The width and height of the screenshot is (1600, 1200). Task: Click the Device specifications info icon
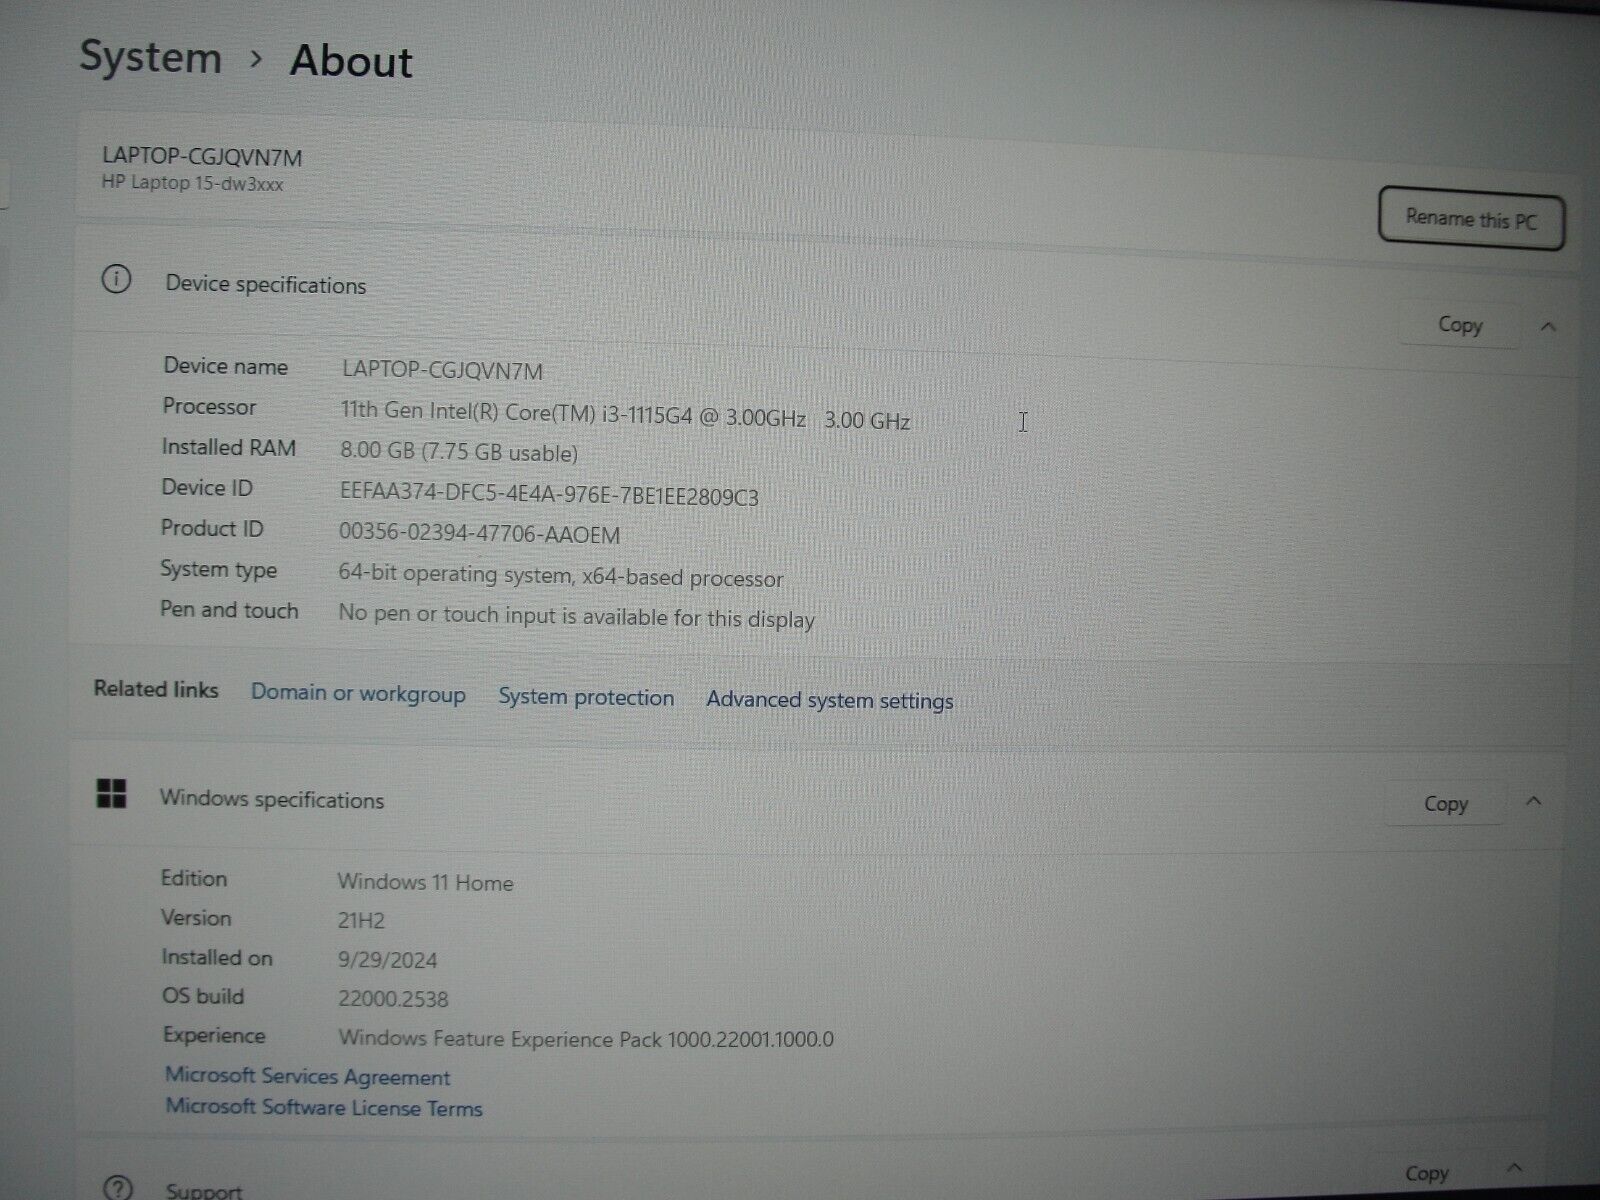[116, 280]
